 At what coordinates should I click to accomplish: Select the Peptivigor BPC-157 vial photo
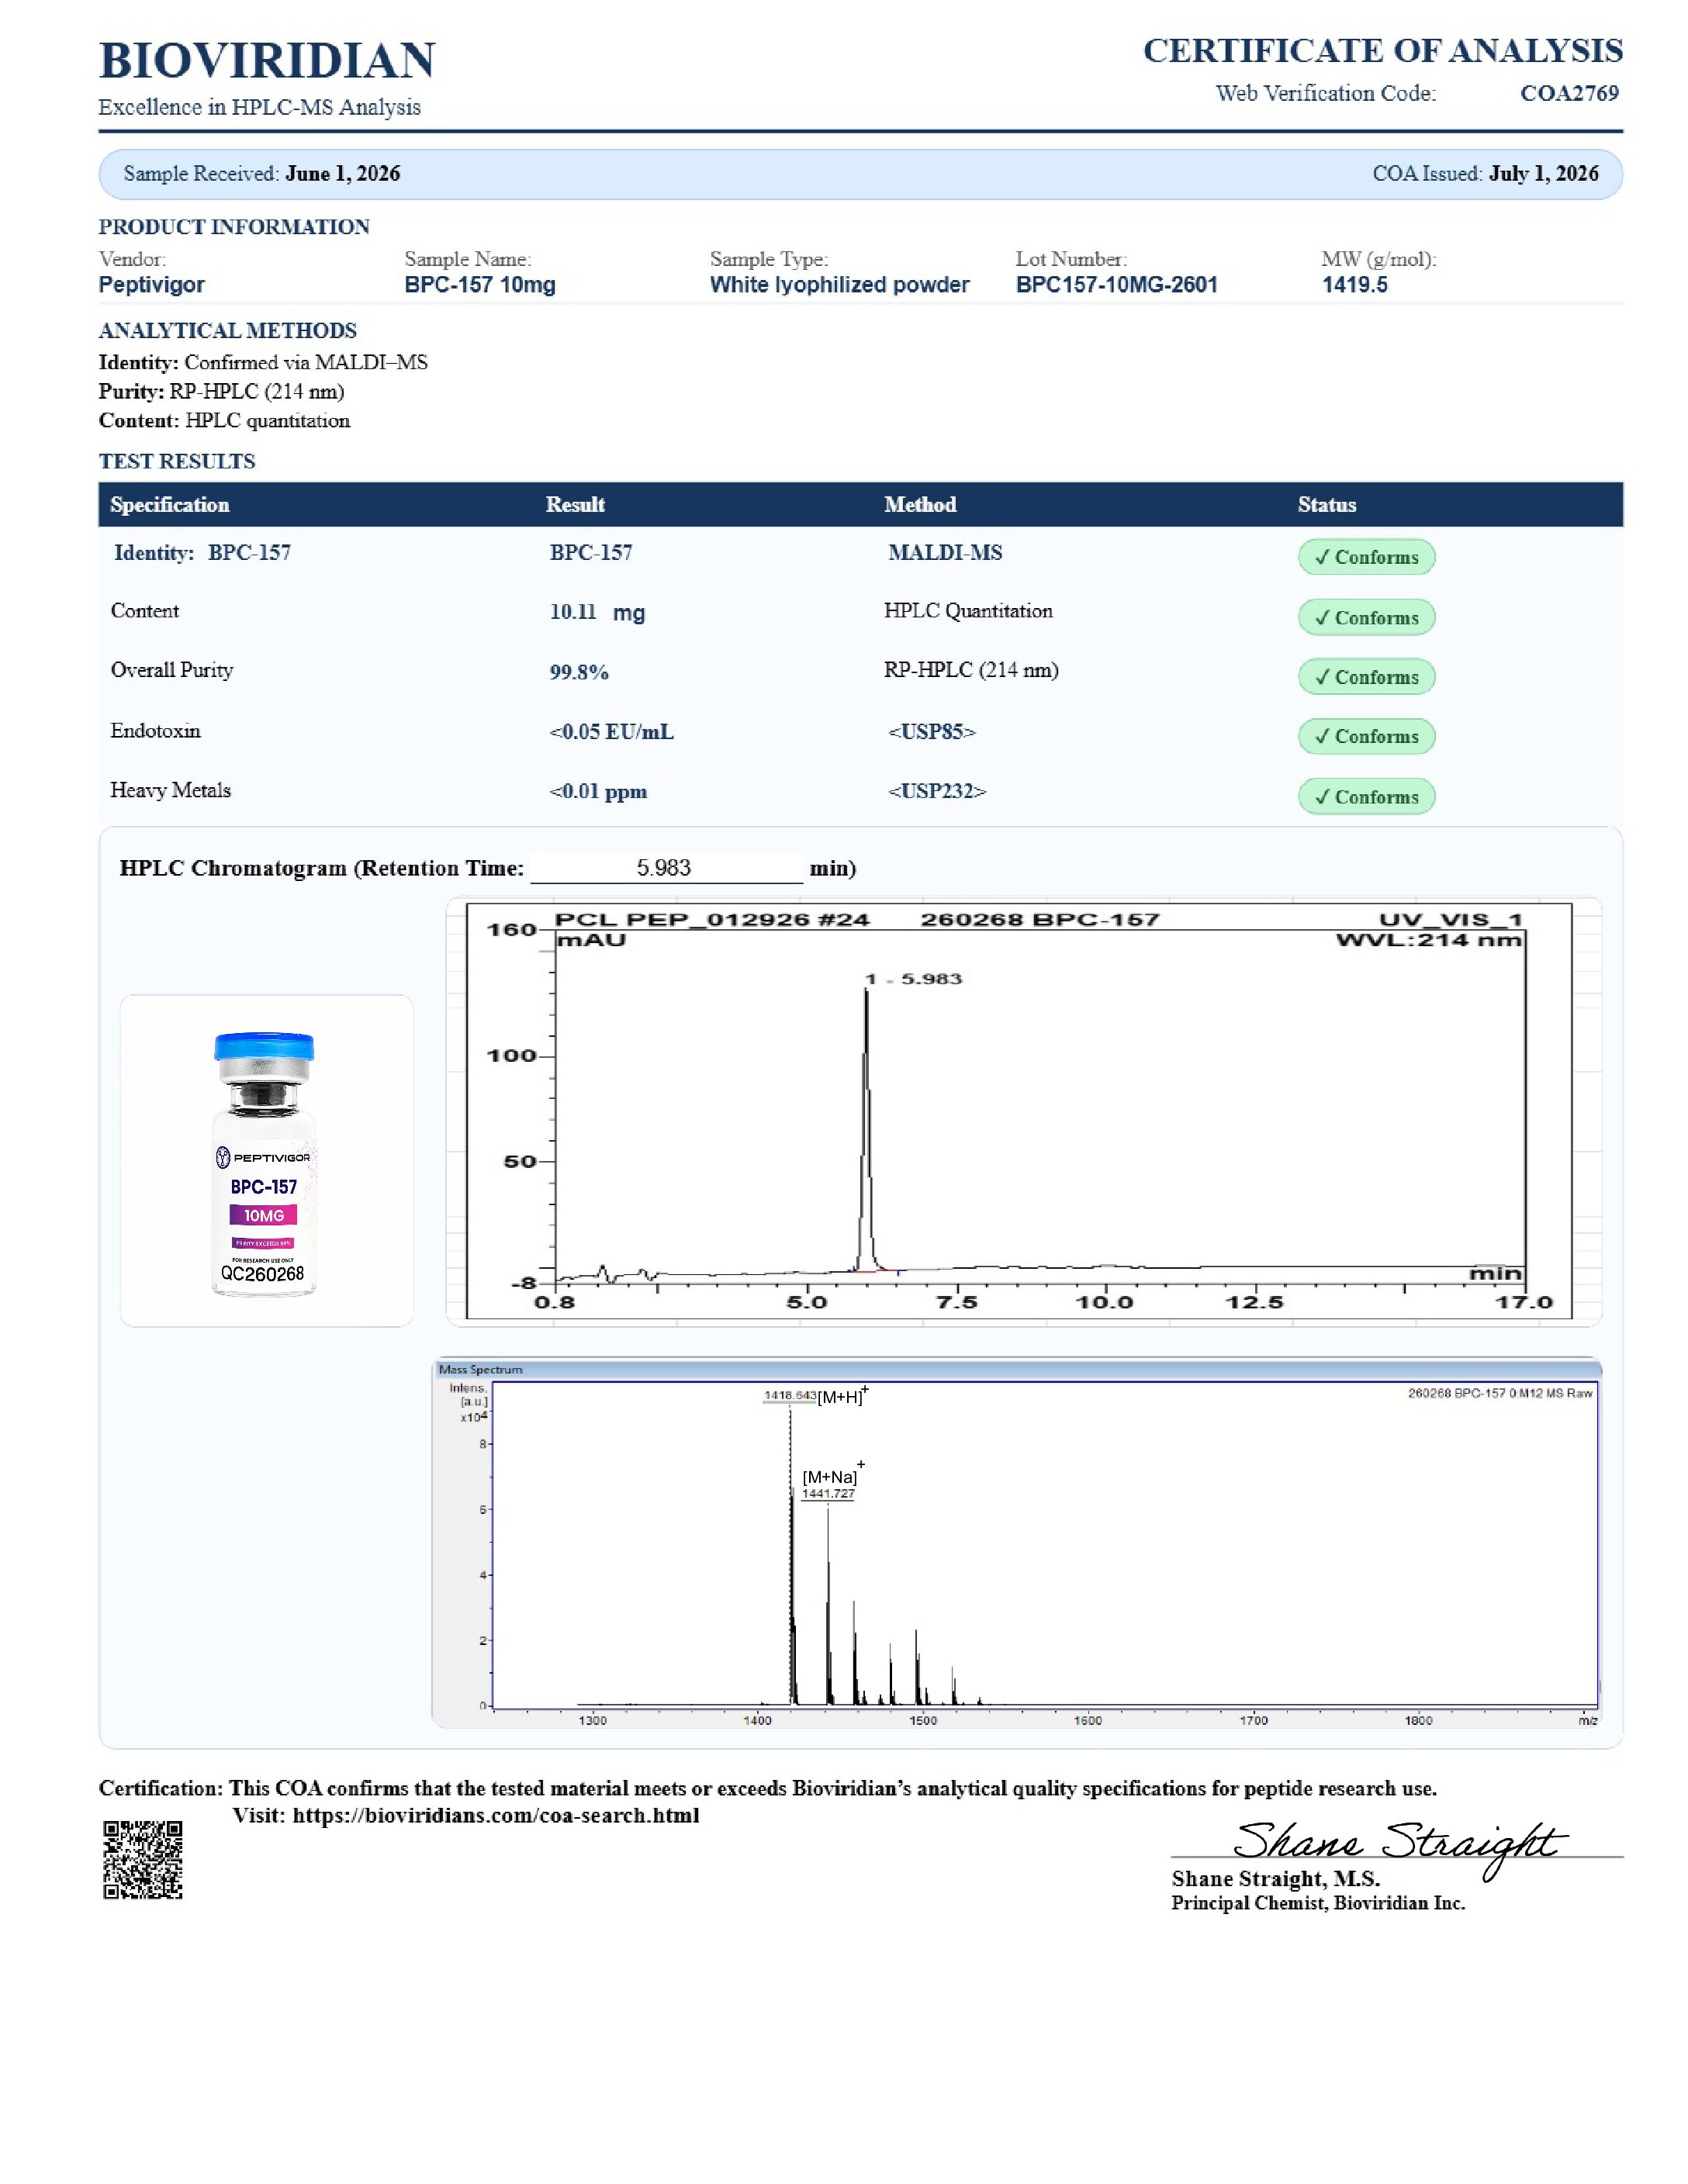coord(265,1164)
